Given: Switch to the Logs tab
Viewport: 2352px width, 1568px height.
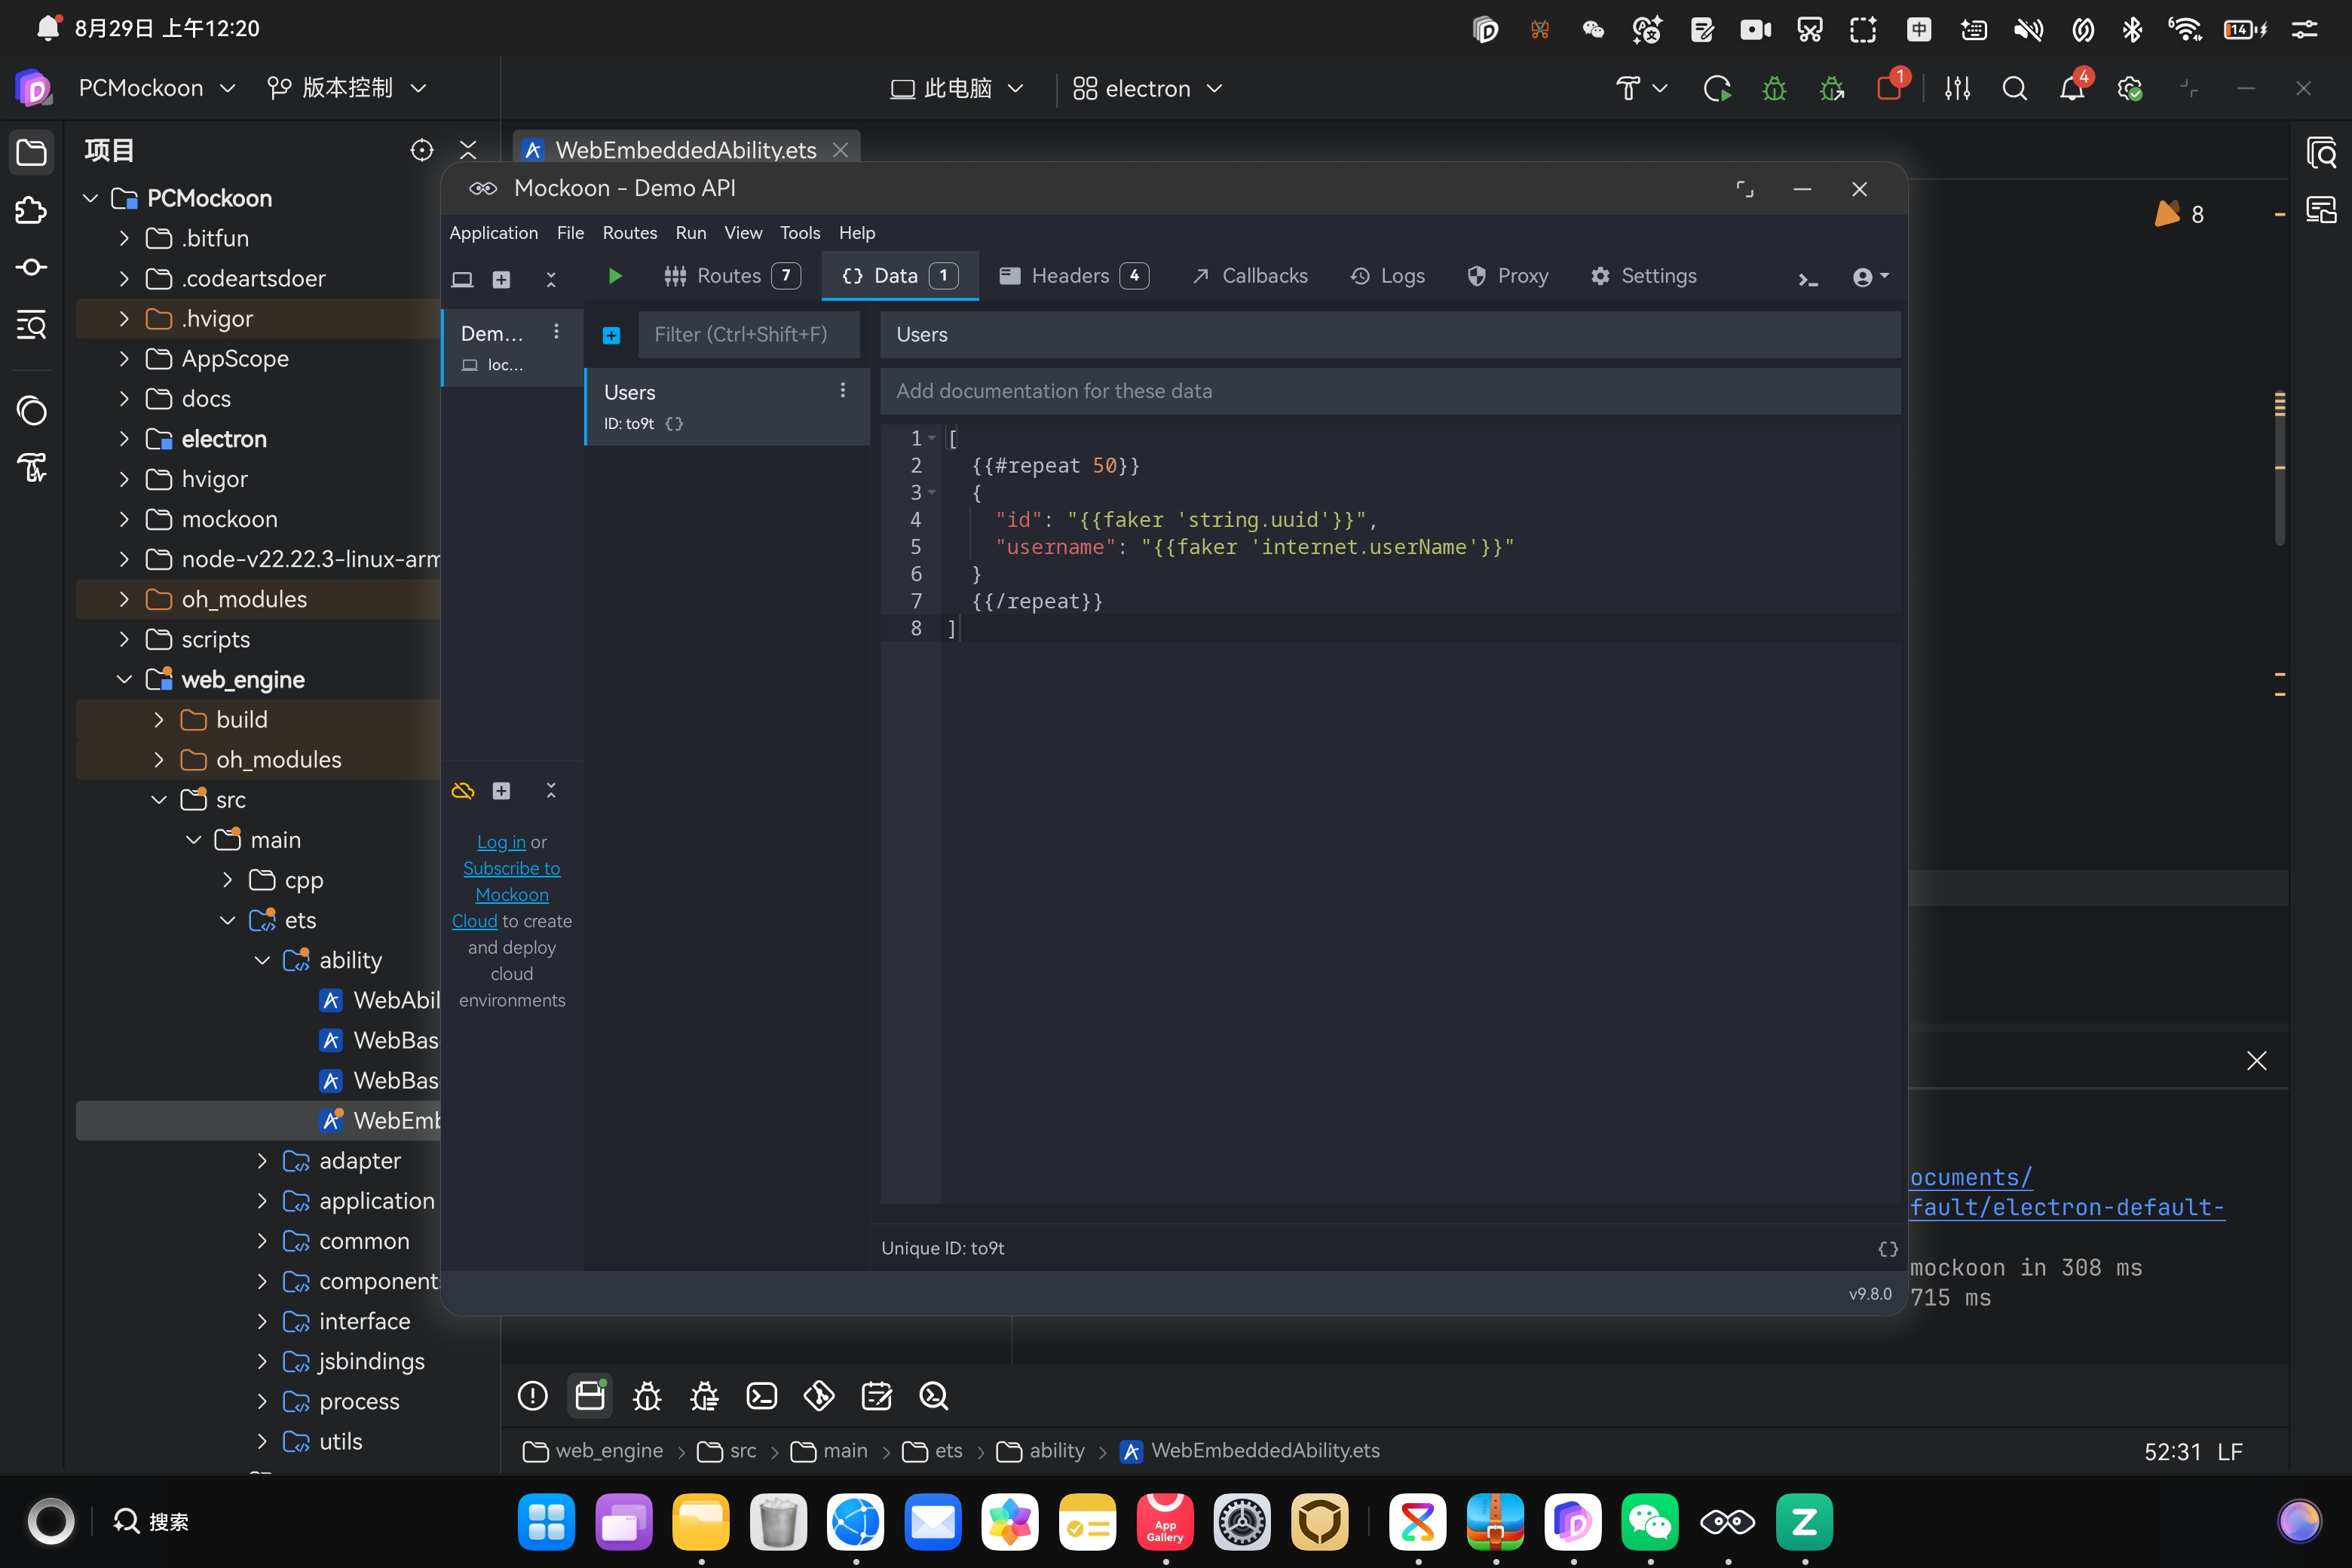Looking at the screenshot, I should pyautogui.click(x=1388, y=276).
